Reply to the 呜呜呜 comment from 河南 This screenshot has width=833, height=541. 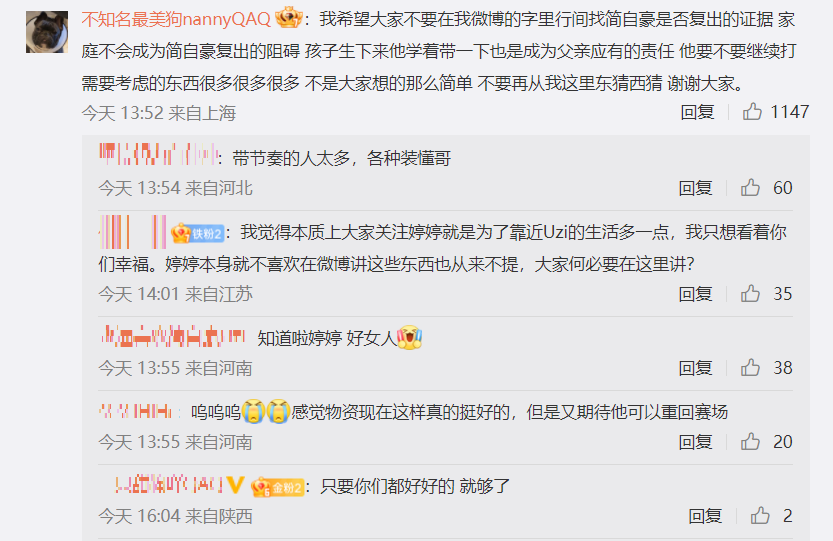(695, 442)
